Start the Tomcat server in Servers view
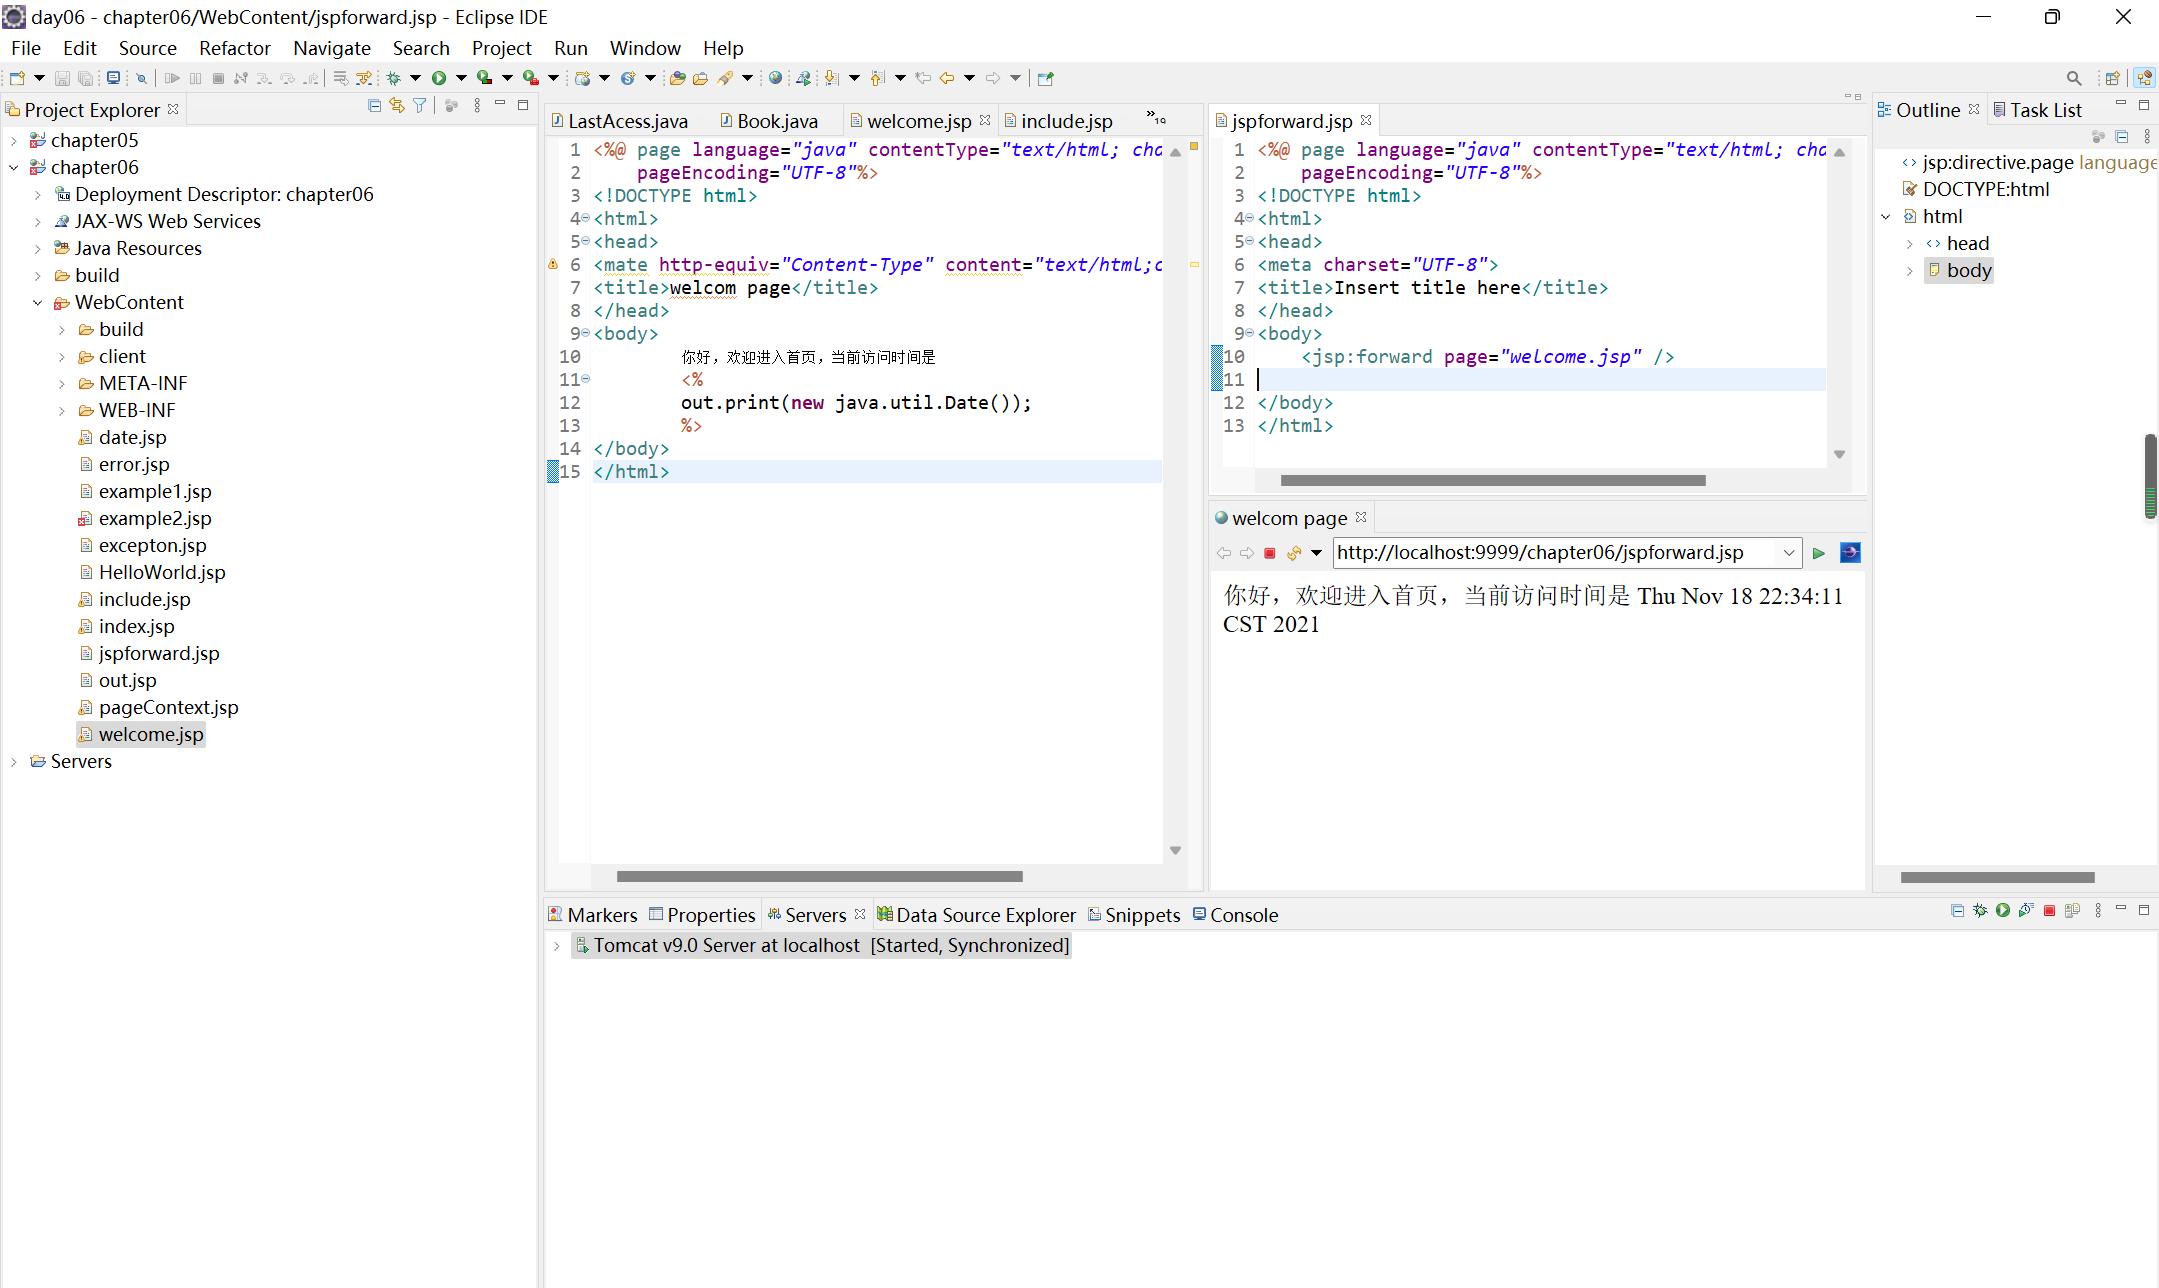 click(x=2003, y=911)
